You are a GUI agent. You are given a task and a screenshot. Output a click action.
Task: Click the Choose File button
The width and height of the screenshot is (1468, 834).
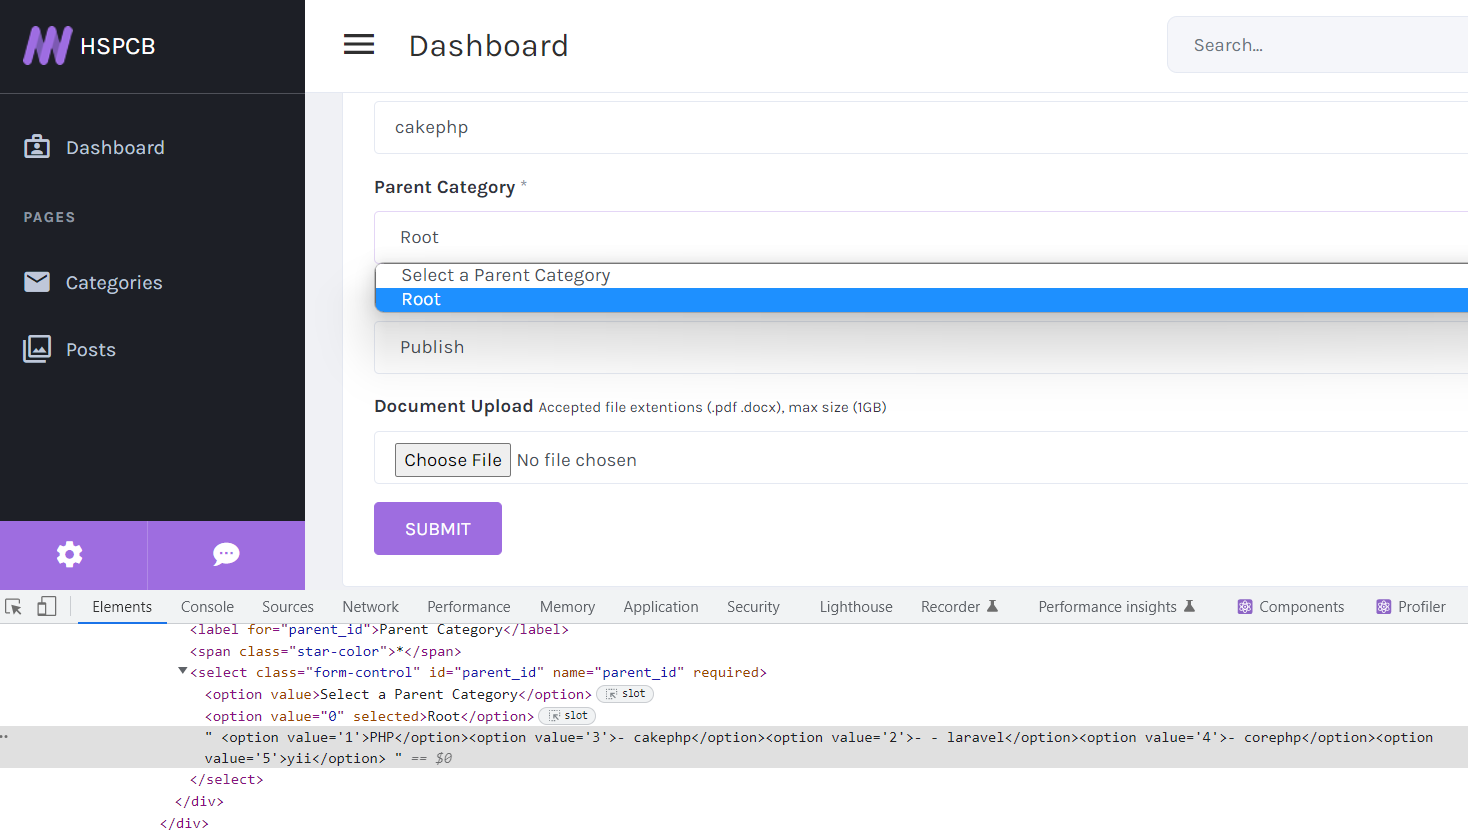pyautogui.click(x=453, y=460)
